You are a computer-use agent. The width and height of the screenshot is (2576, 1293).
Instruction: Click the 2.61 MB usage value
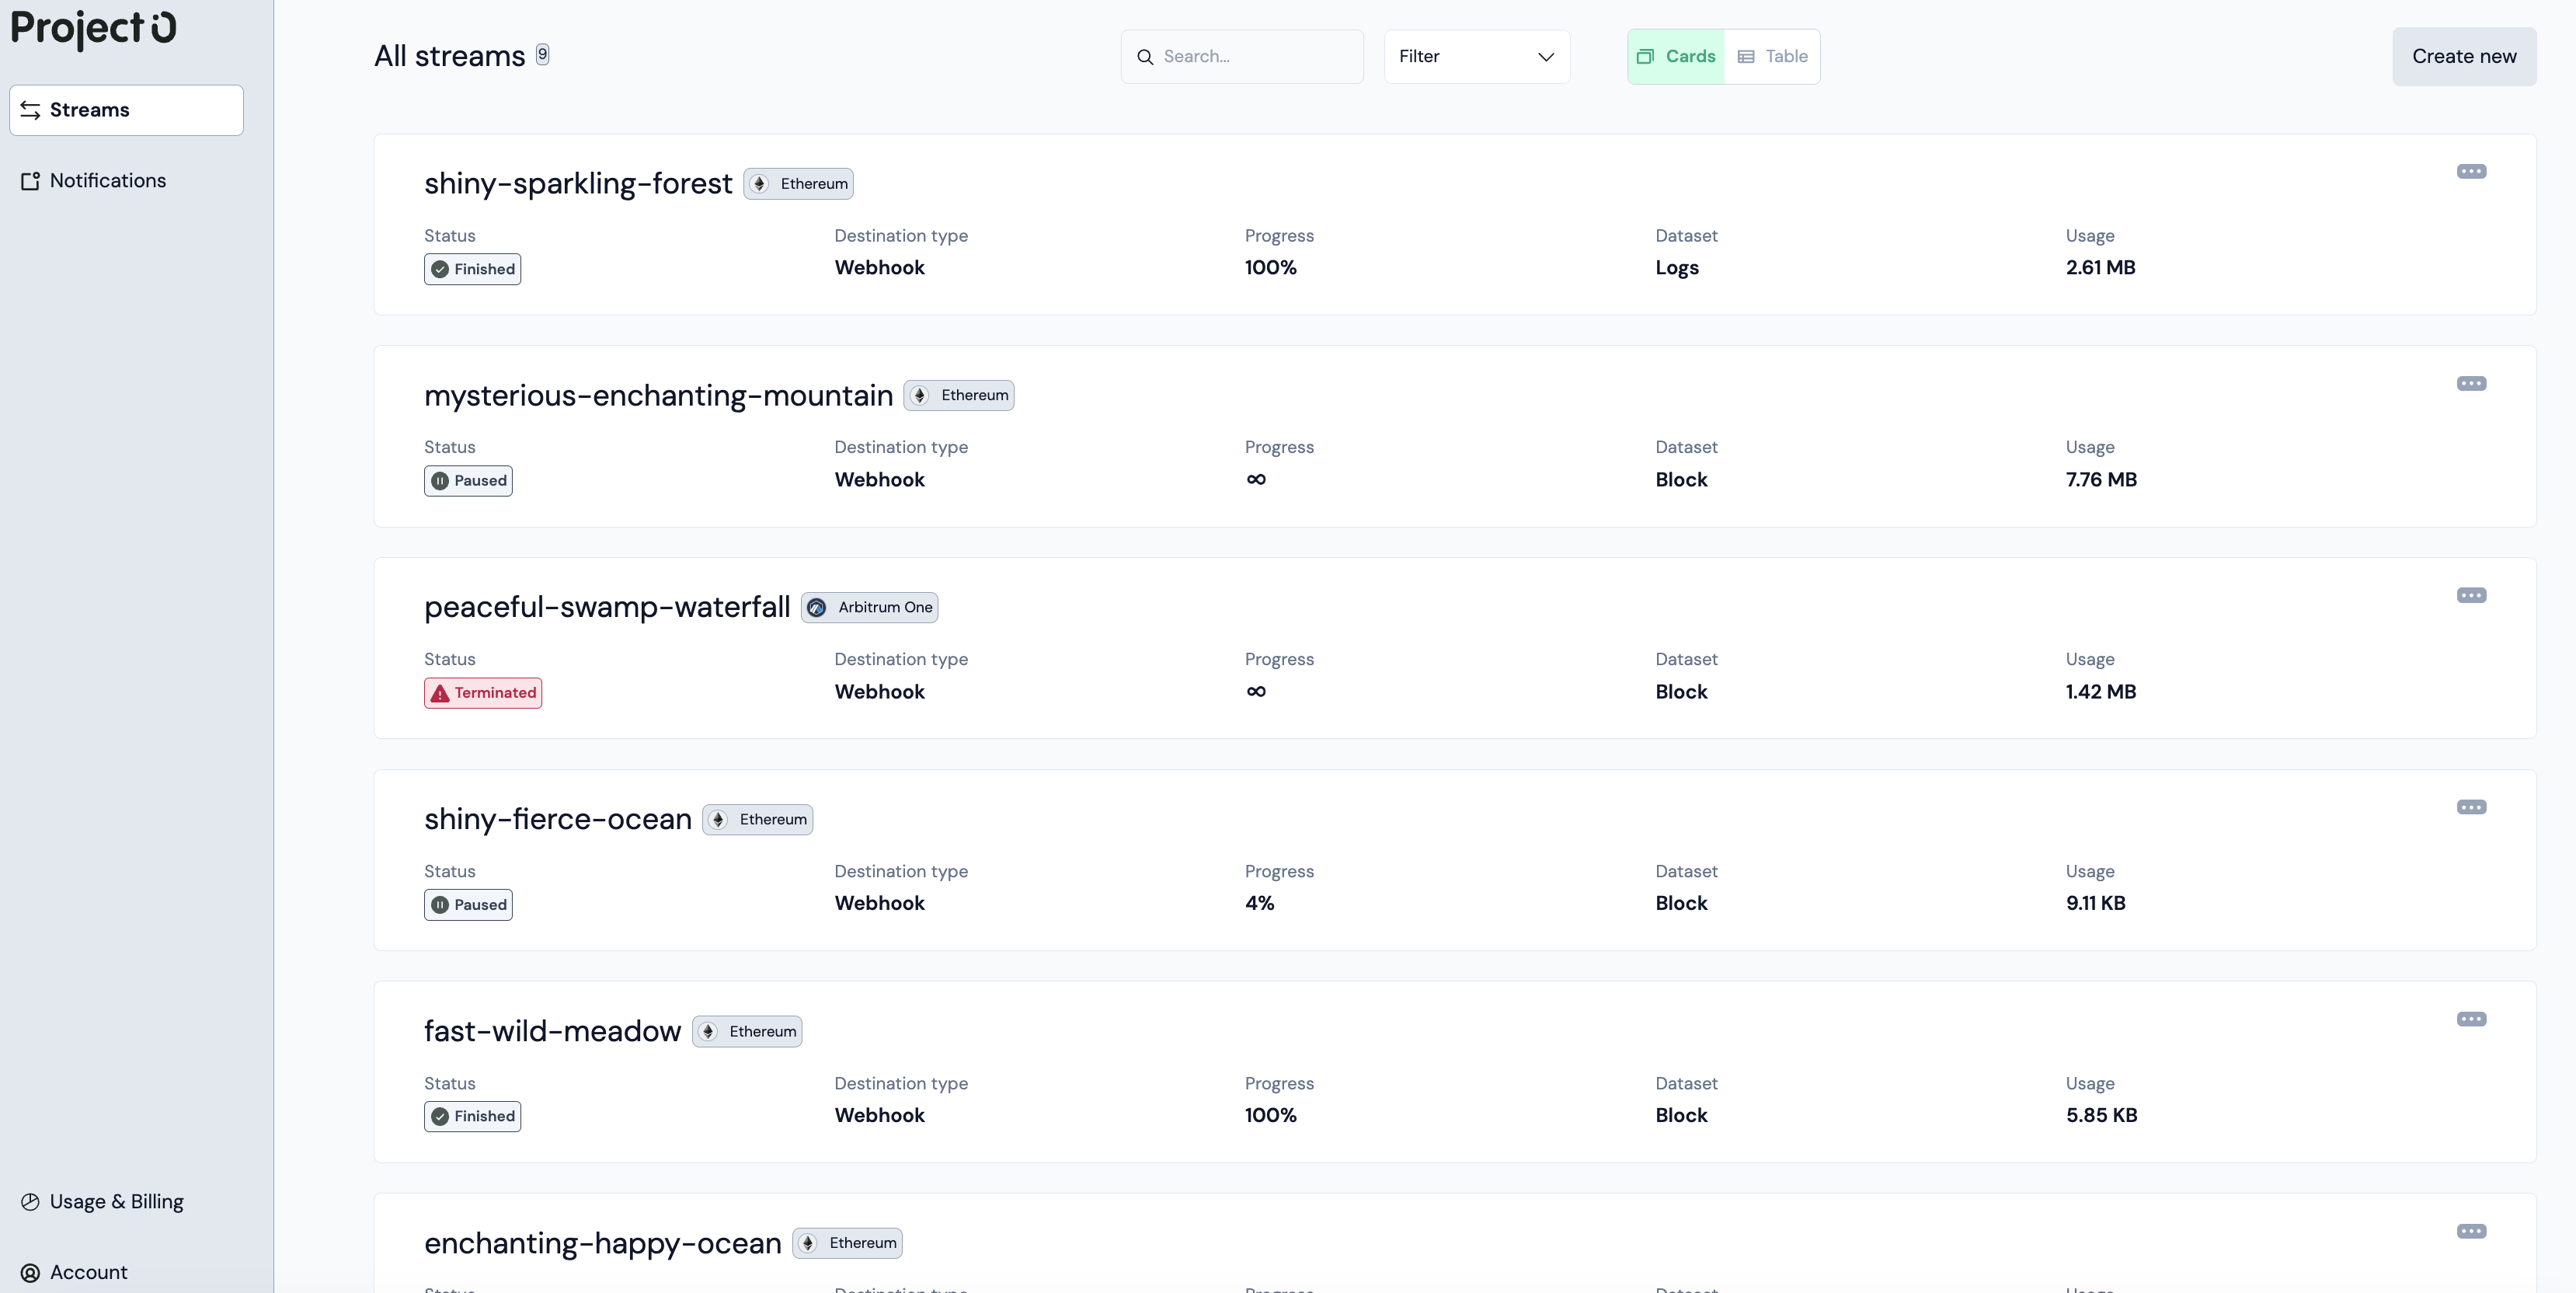click(2100, 267)
